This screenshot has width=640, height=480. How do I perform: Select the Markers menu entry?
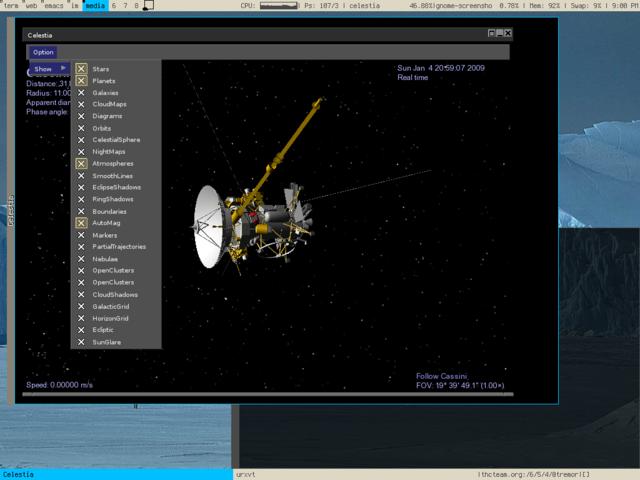point(105,235)
